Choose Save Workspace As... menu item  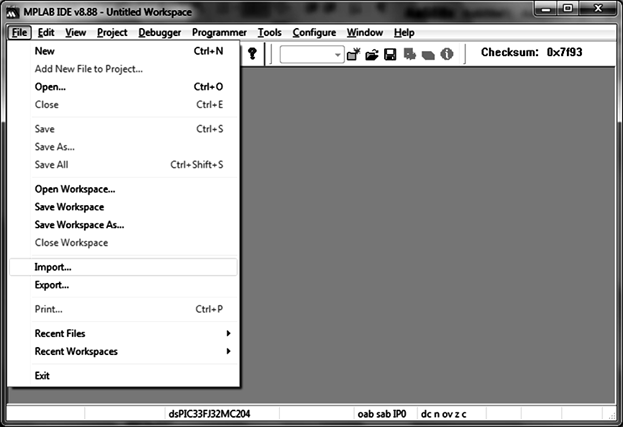124,225
